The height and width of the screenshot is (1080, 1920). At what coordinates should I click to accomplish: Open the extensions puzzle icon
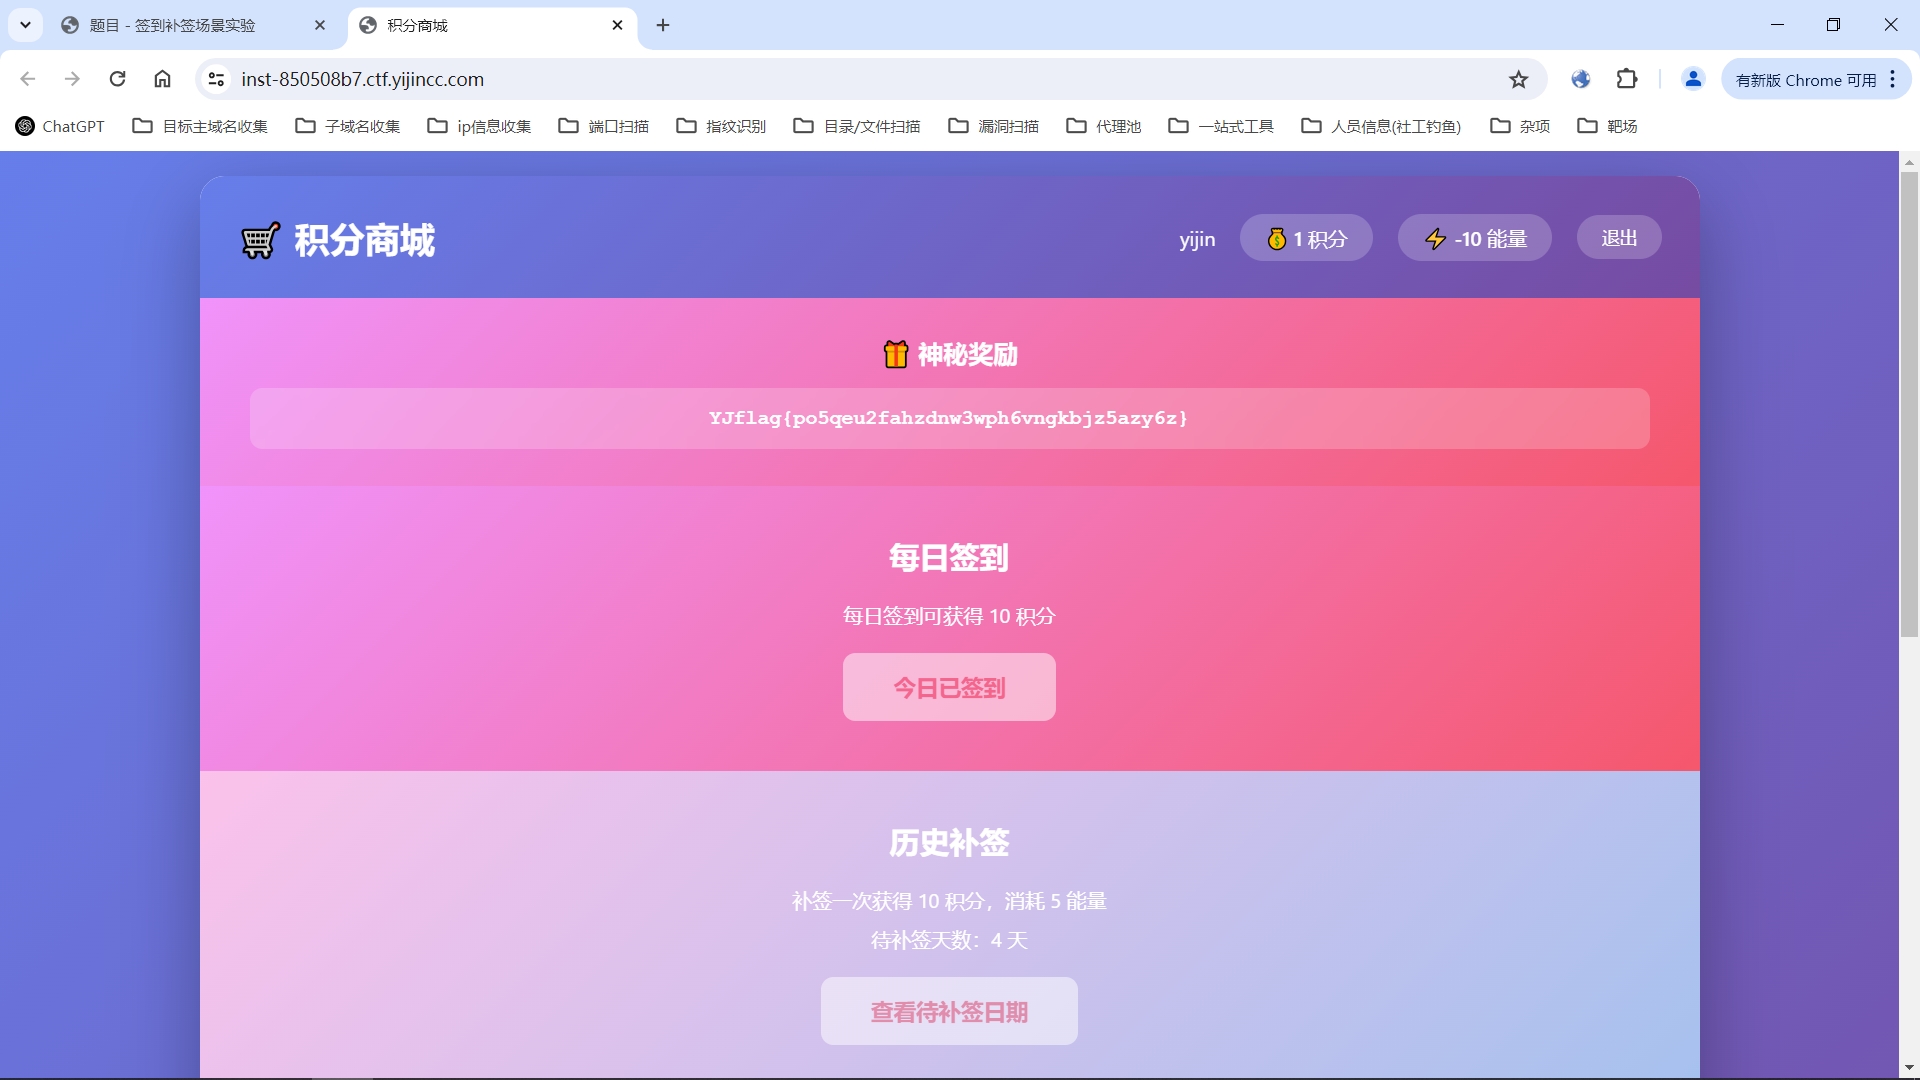pos(1627,79)
